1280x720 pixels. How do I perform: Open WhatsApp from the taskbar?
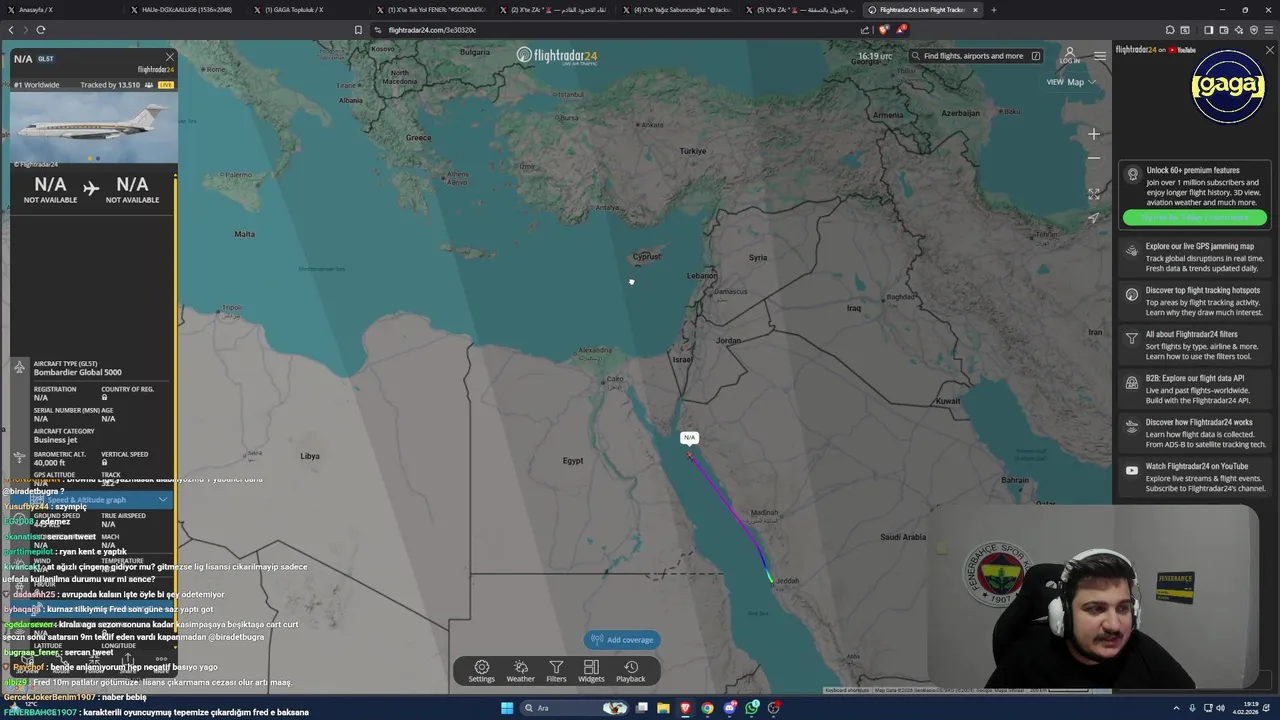click(x=752, y=708)
